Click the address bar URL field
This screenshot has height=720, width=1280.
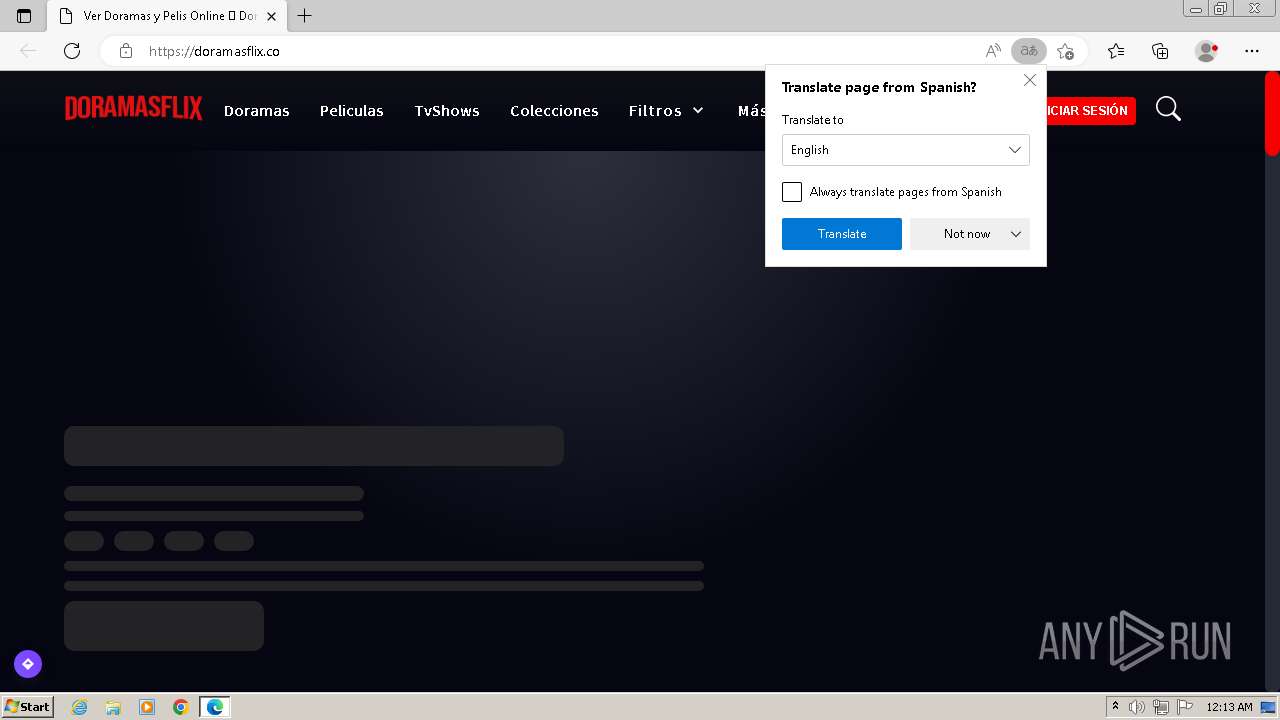(560, 51)
